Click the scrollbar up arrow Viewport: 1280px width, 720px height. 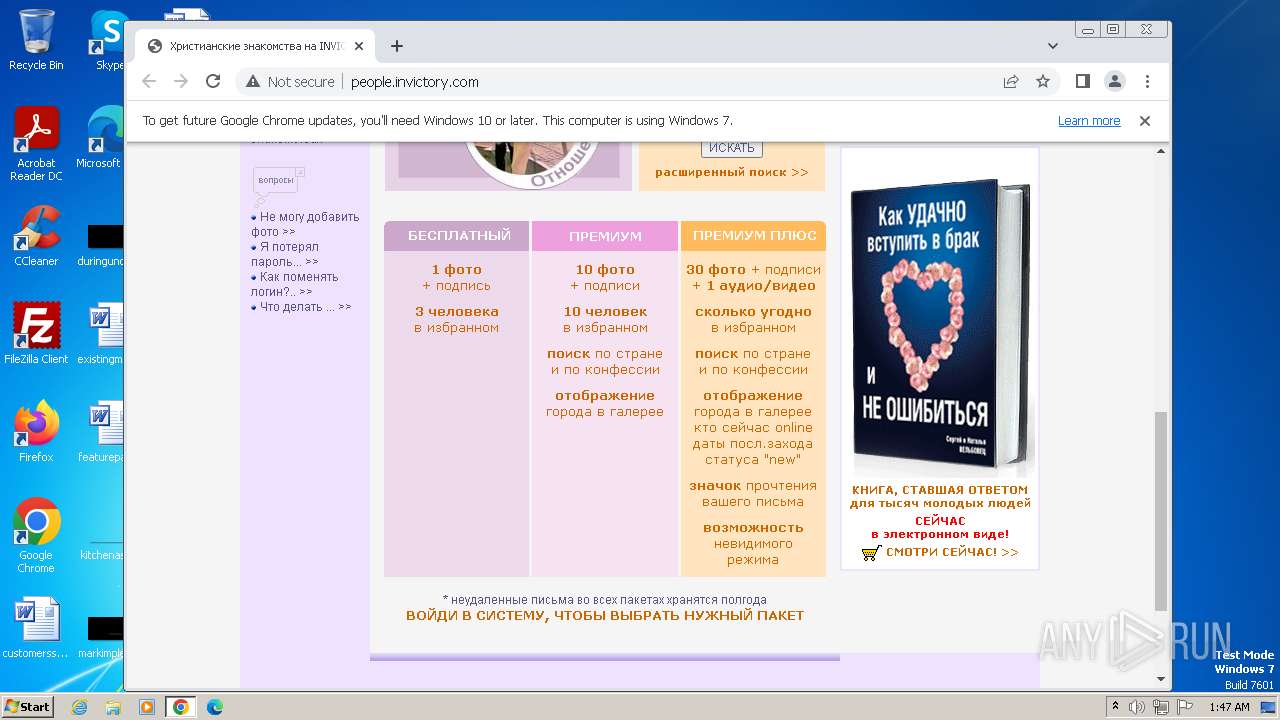[1161, 151]
